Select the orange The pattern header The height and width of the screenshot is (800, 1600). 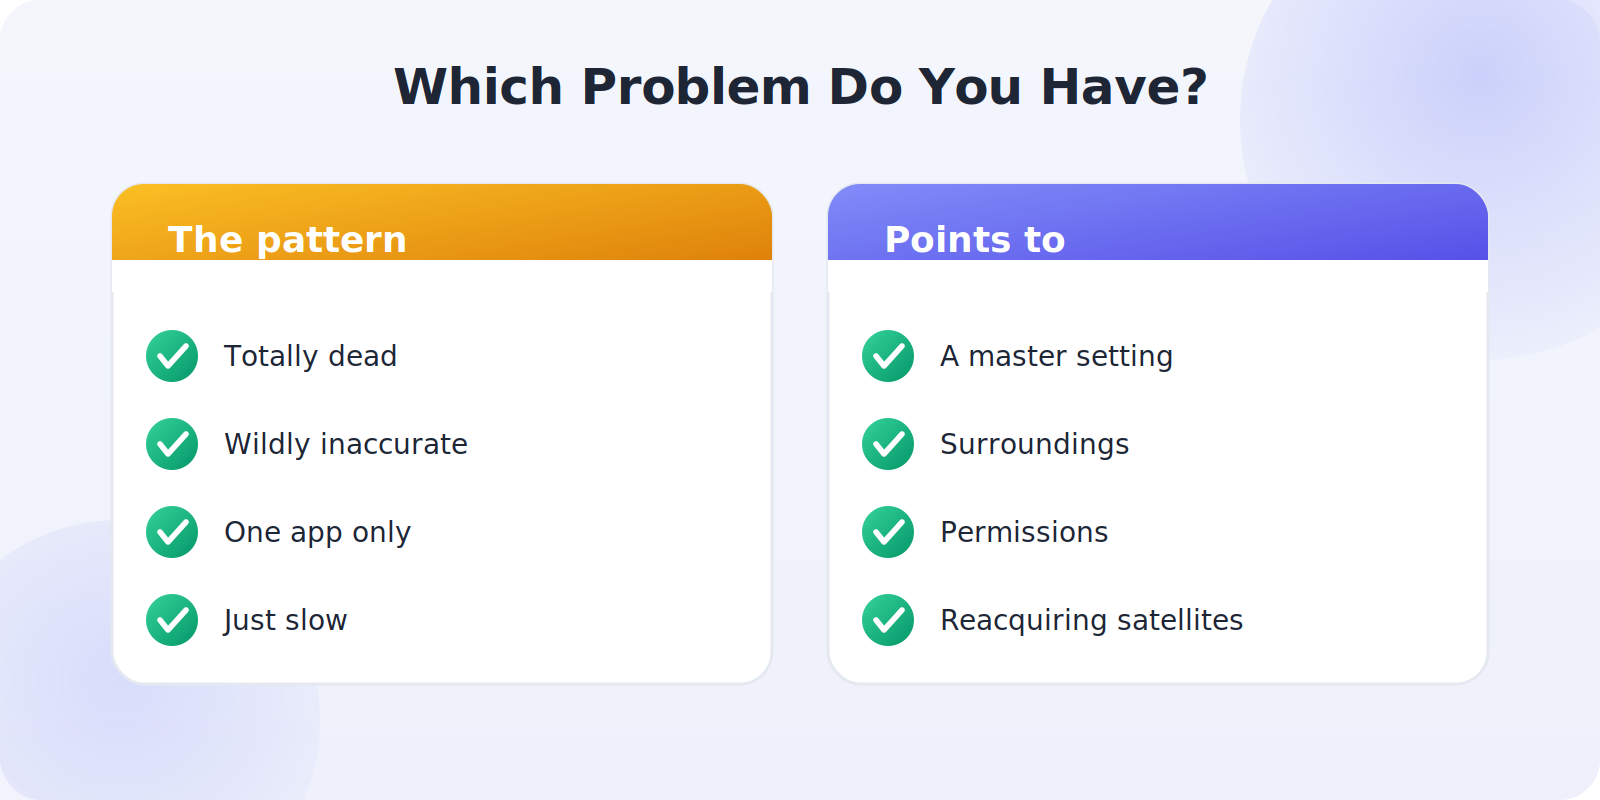coord(442,222)
